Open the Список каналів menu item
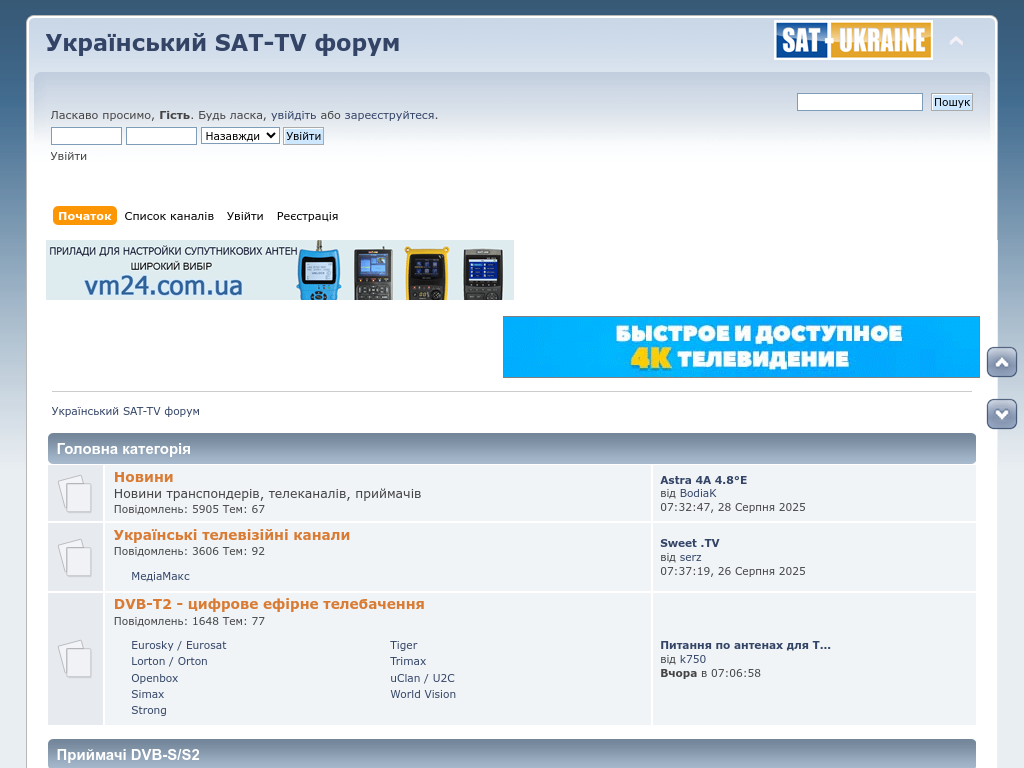 coord(169,216)
